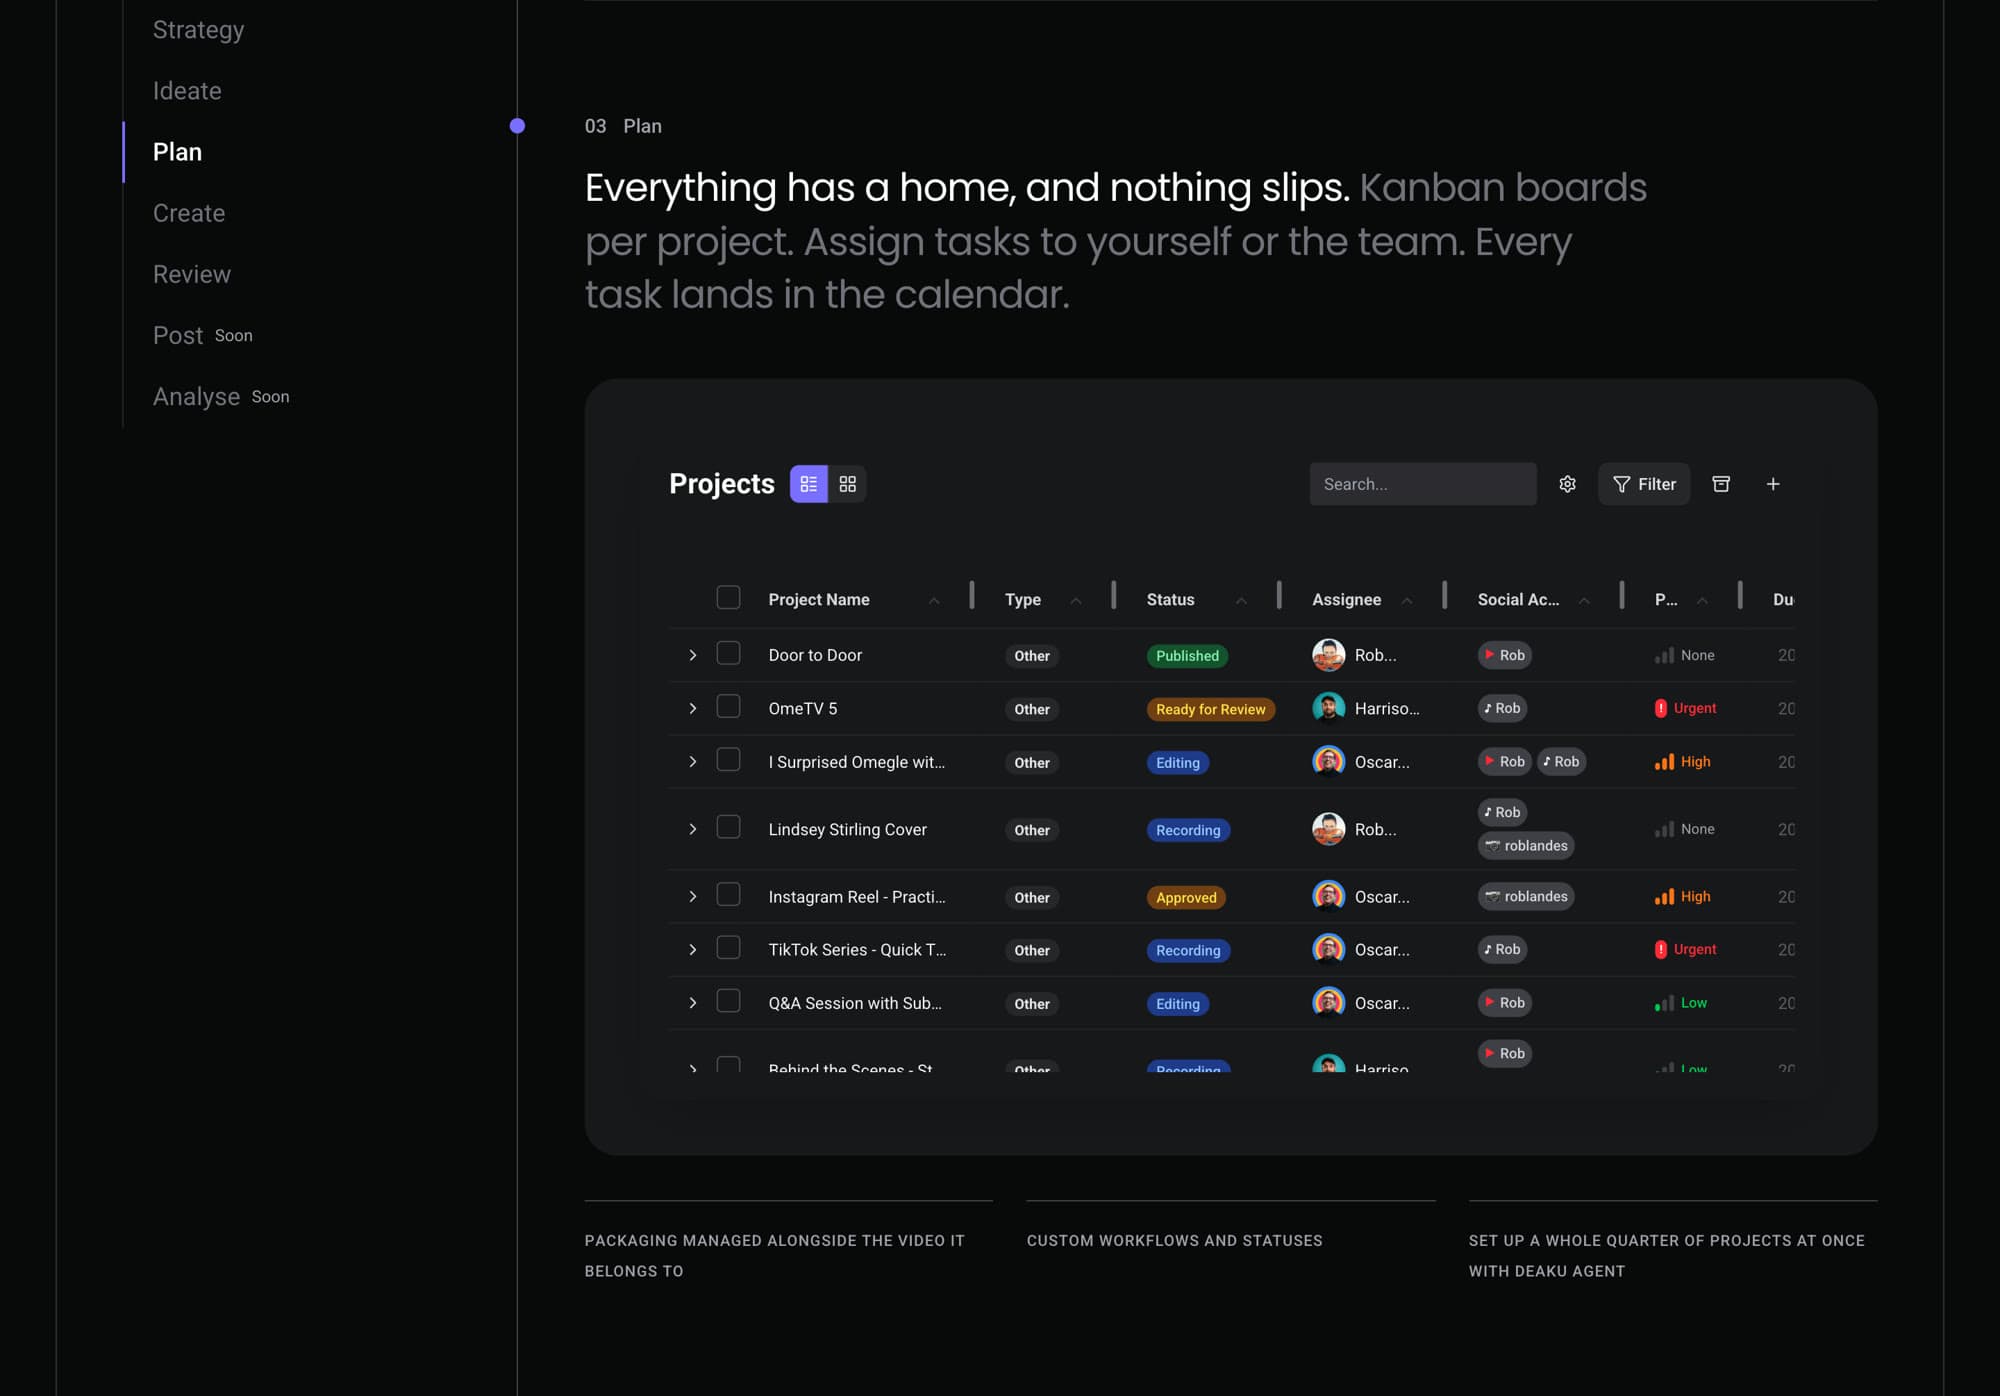Go to the Strategy section
Viewport: 2000px width, 1396px height.
pyautogui.click(x=198, y=30)
